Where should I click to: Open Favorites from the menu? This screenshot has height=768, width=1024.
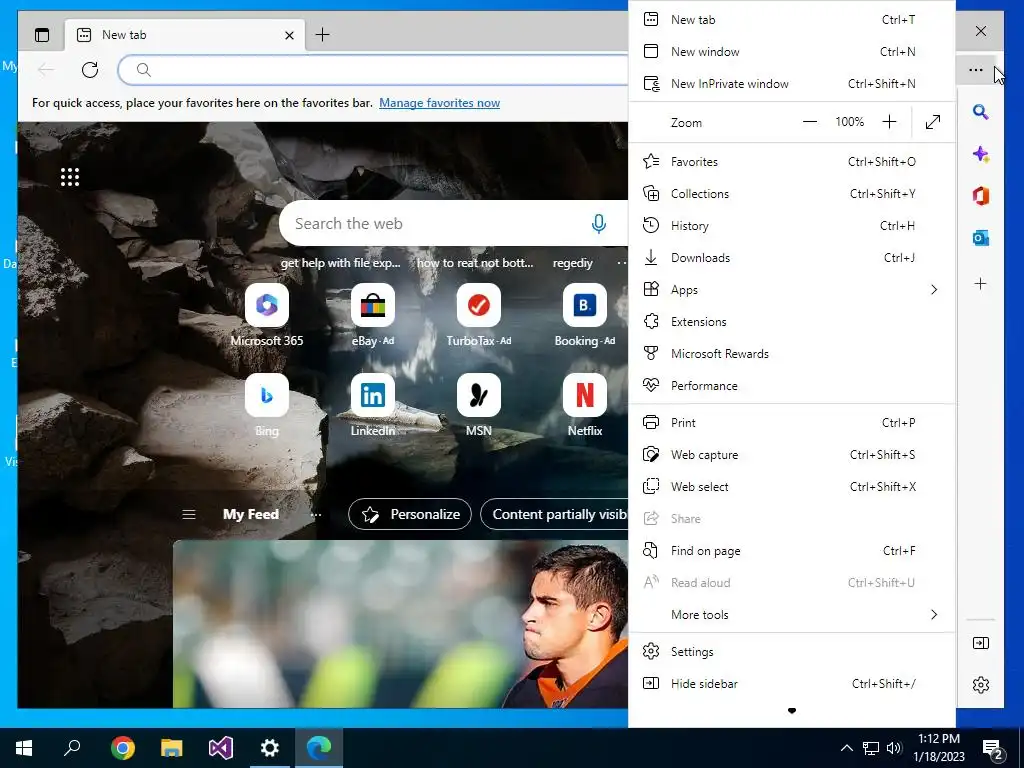tap(792, 161)
